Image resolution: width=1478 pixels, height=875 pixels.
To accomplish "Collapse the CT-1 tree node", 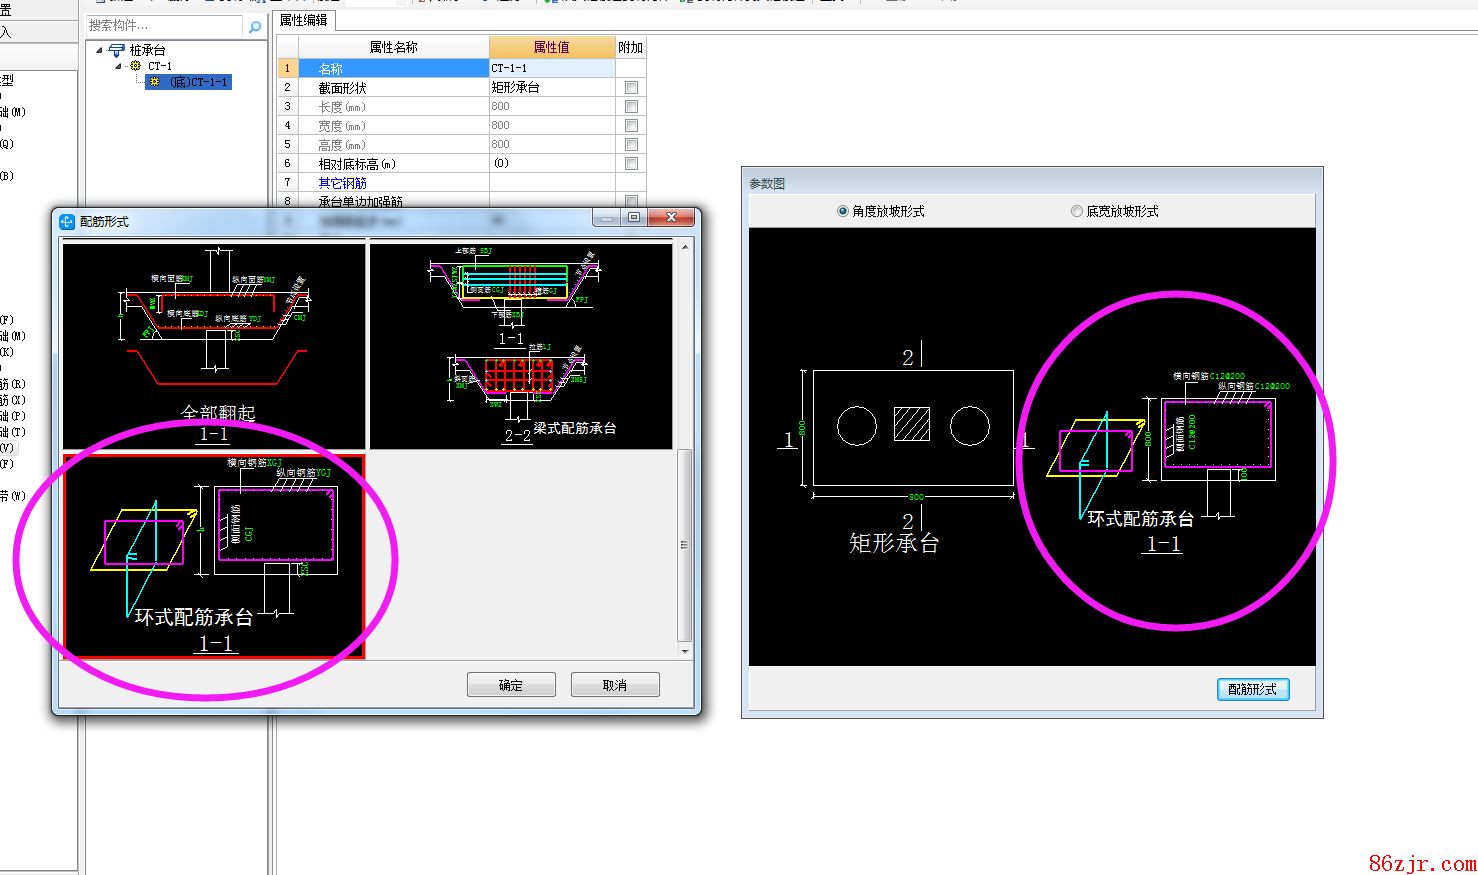I will tap(119, 66).
